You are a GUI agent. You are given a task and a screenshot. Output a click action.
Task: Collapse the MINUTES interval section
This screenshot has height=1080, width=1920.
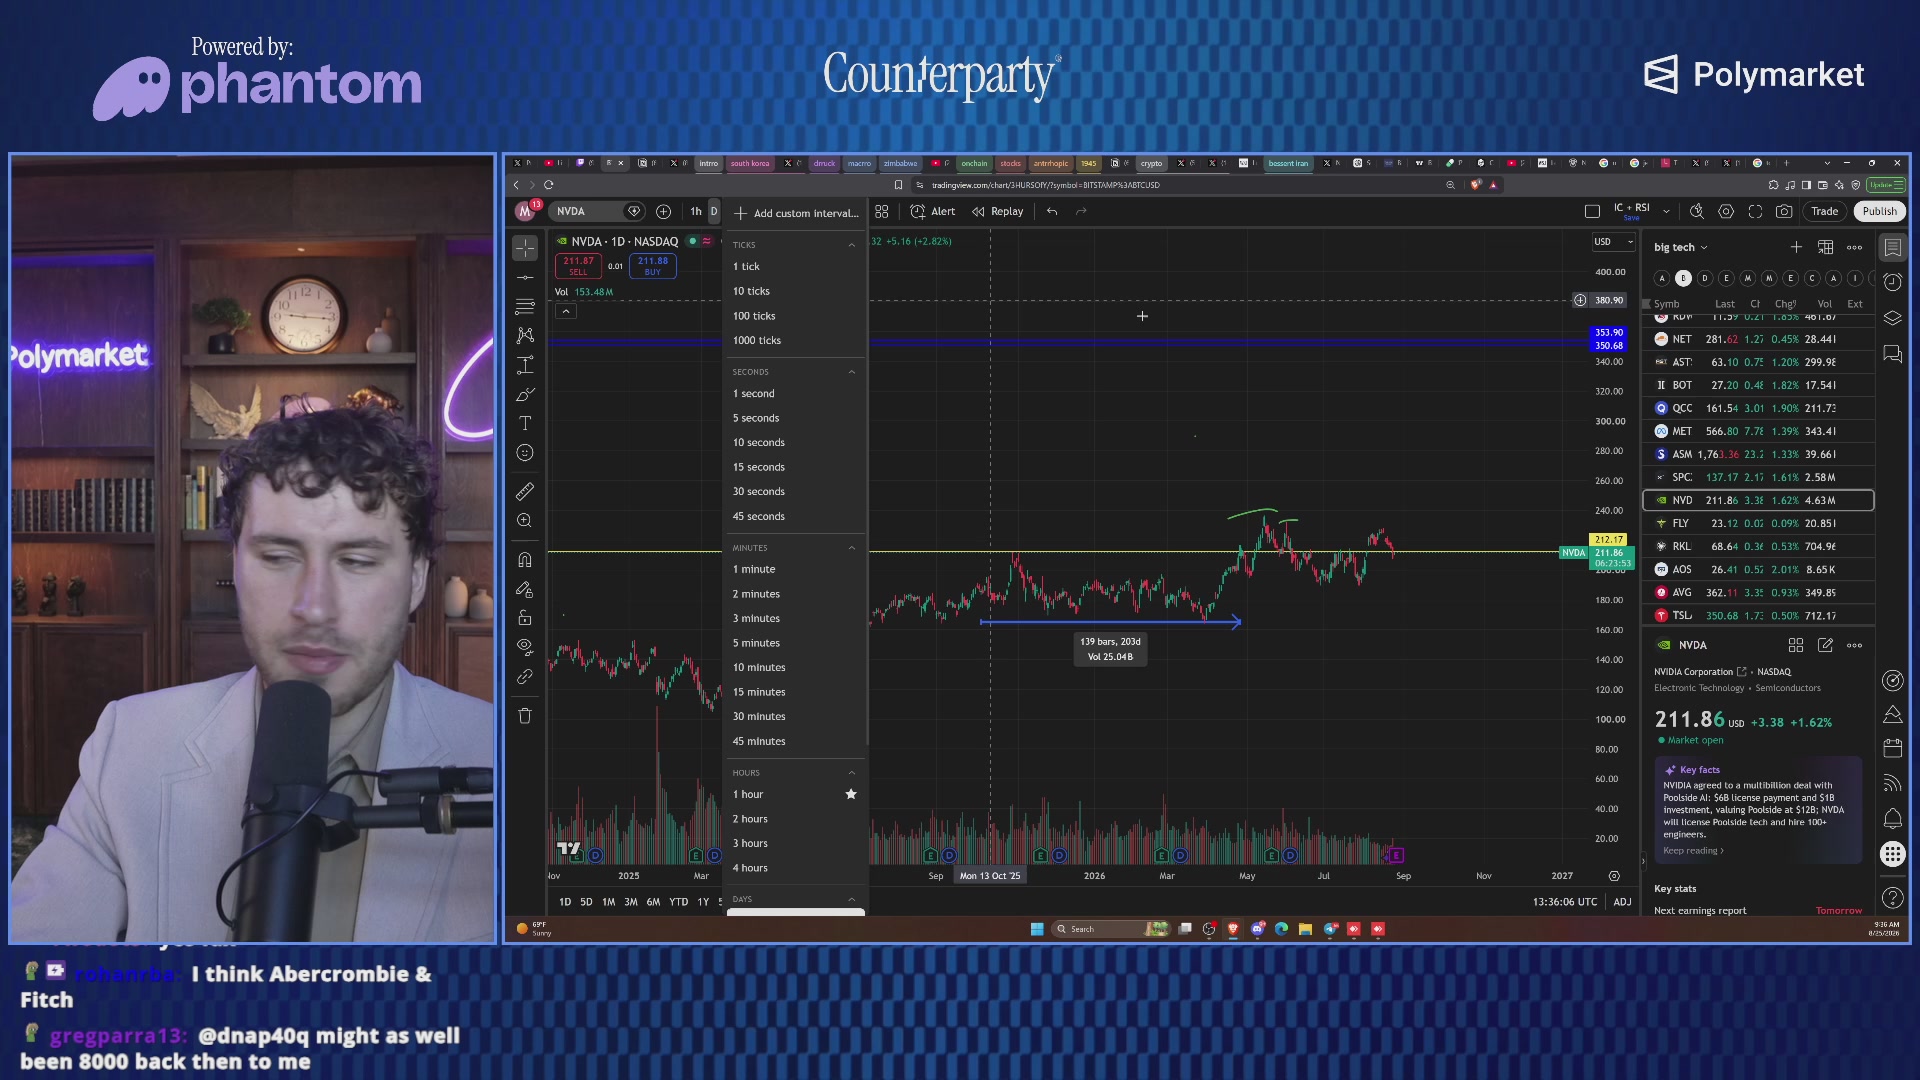point(852,548)
